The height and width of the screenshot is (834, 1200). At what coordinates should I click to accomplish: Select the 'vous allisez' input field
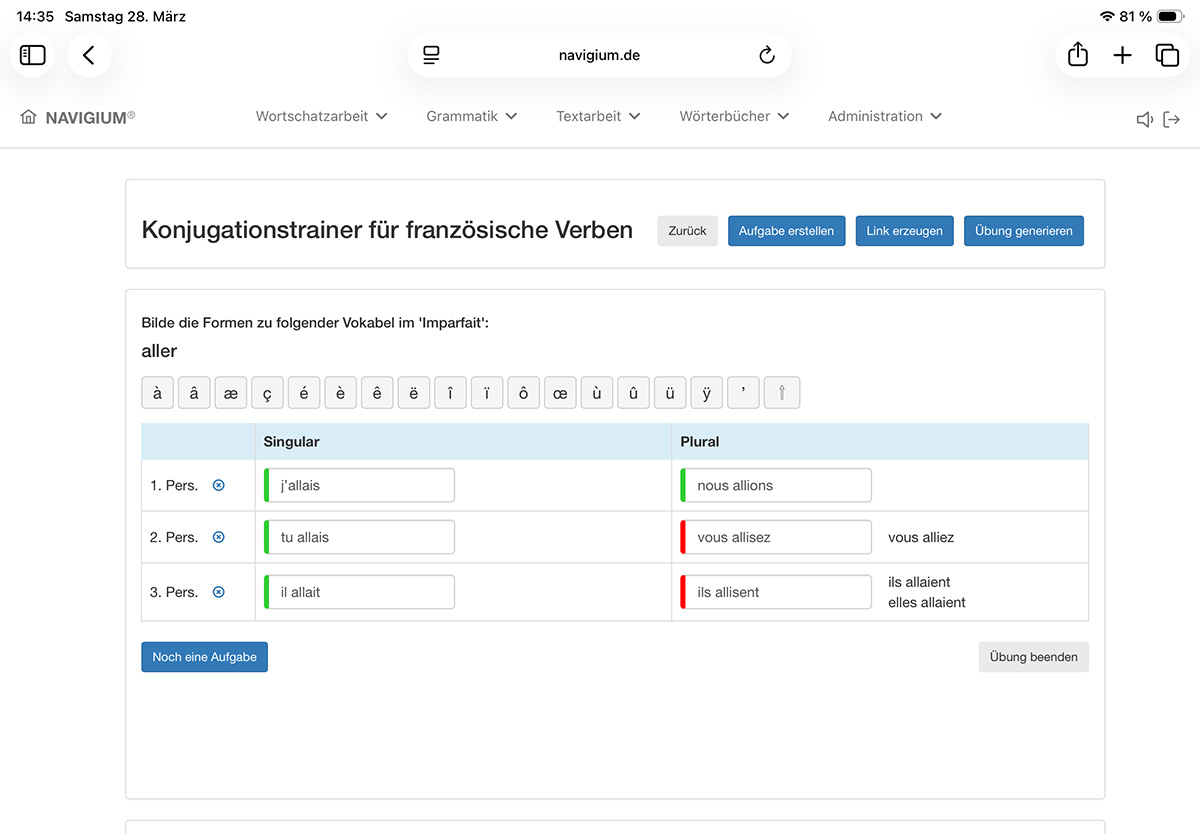(776, 537)
